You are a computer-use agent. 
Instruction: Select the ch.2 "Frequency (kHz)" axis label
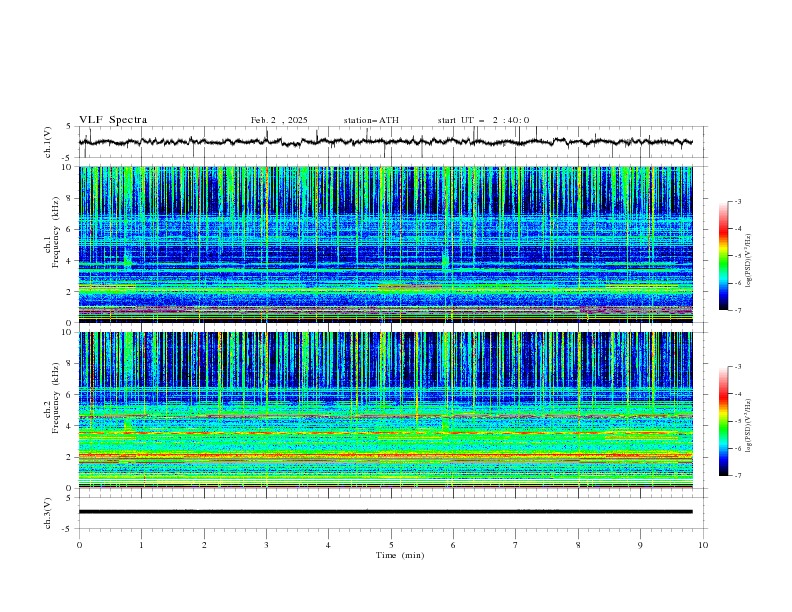(56, 398)
